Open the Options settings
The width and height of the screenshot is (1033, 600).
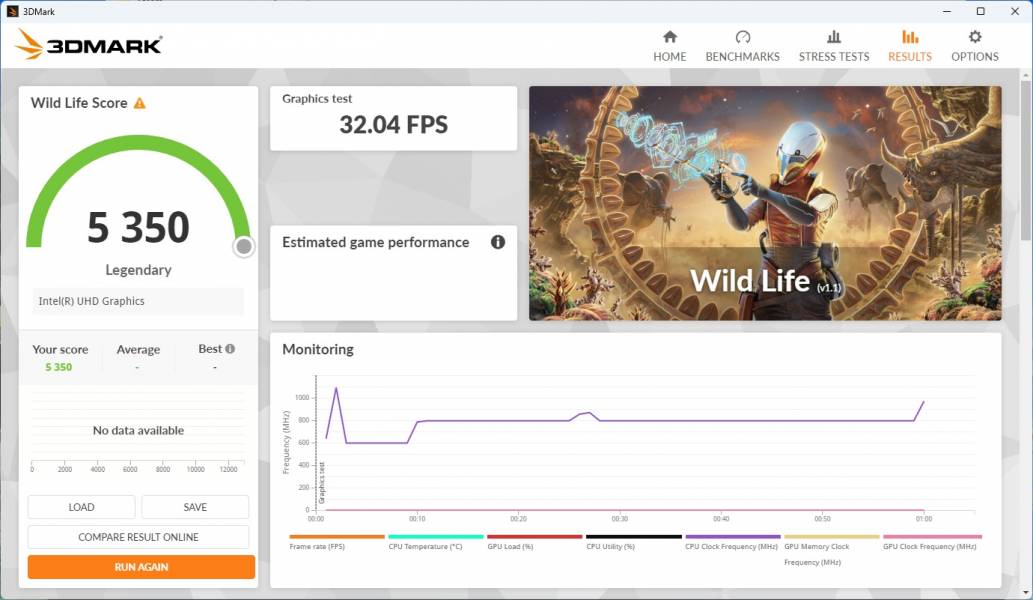[x=974, y=46]
